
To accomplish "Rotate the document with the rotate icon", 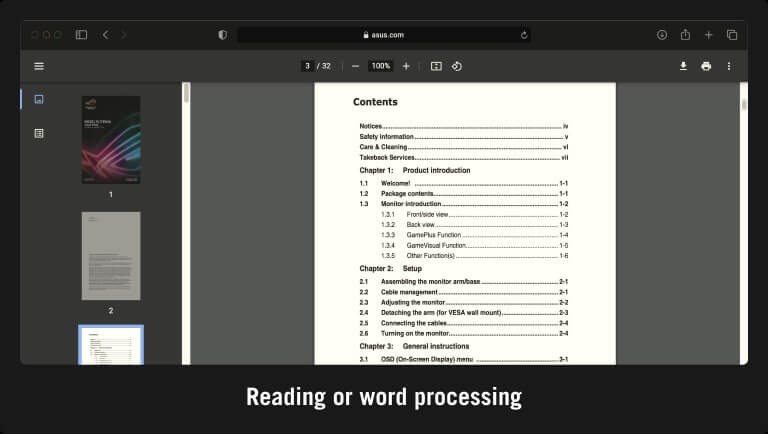I will tap(457, 66).
